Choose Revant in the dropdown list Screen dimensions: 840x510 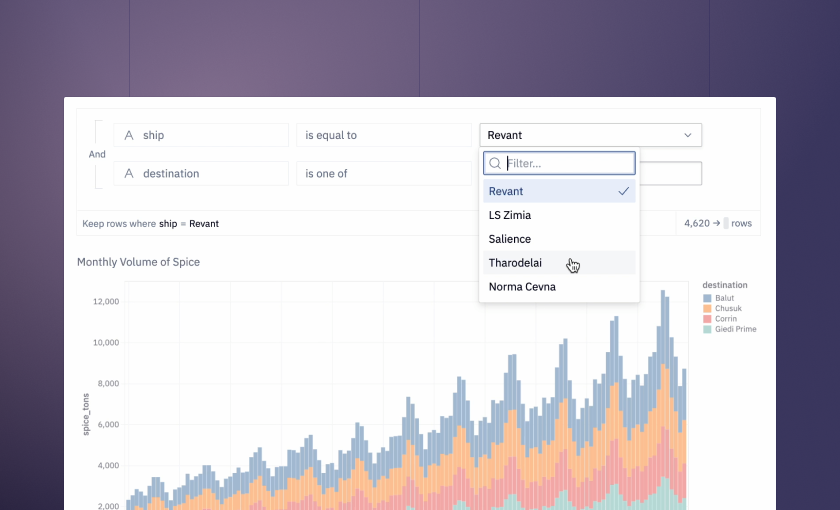point(559,191)
